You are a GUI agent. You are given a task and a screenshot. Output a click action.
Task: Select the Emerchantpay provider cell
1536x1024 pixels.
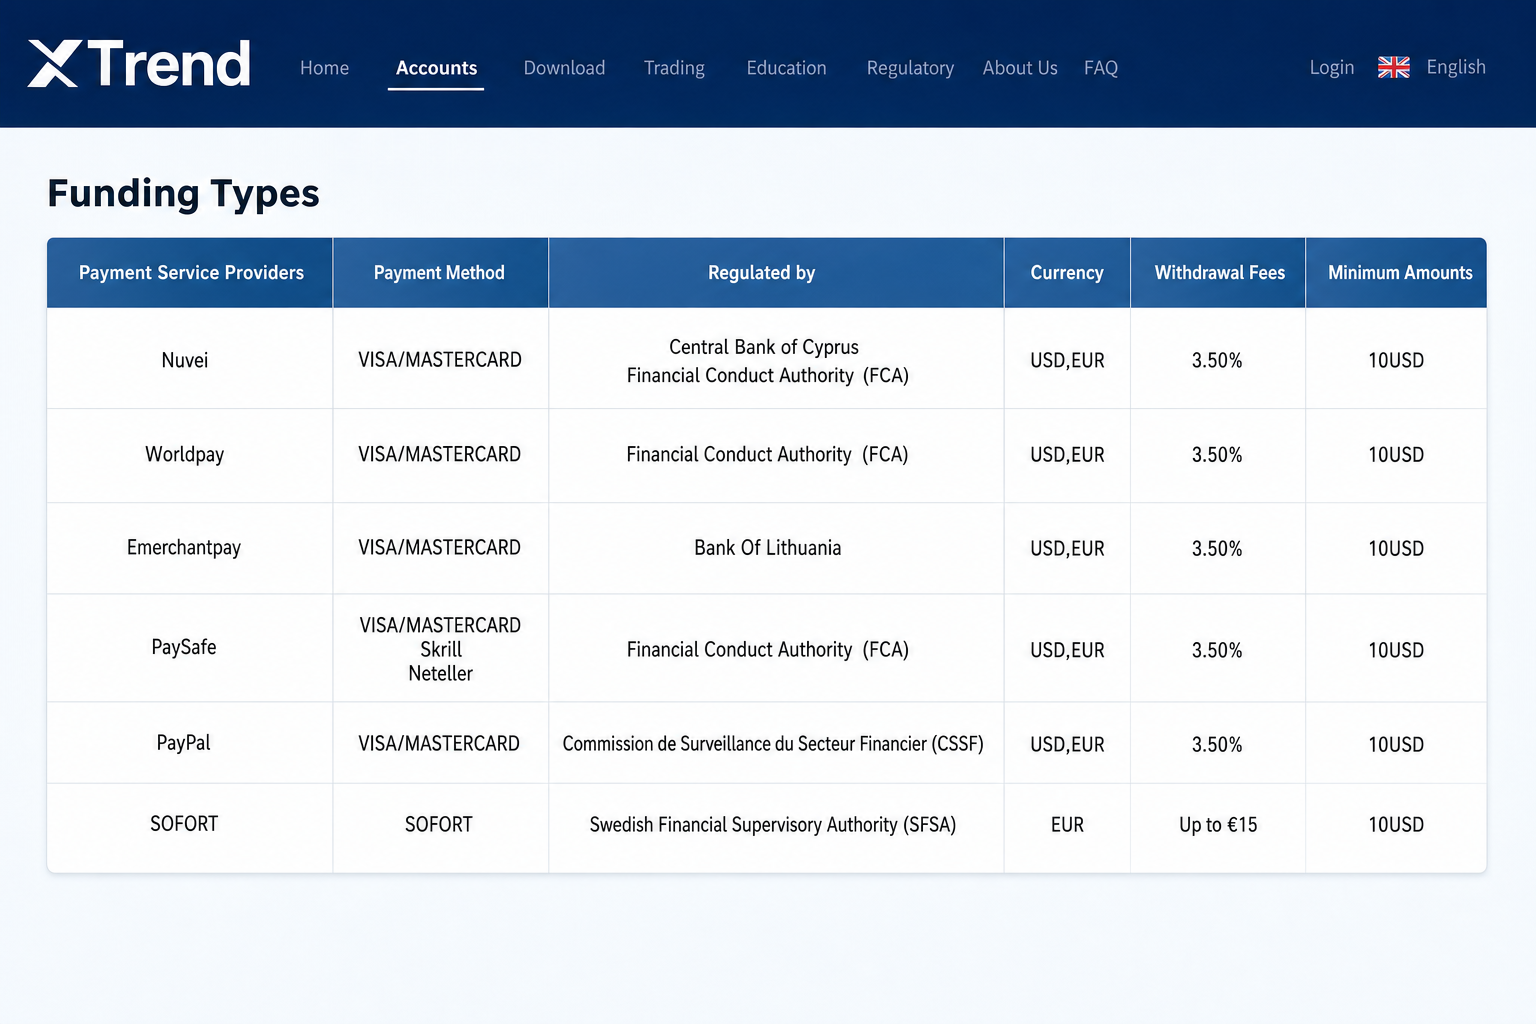tap(190, 548)
